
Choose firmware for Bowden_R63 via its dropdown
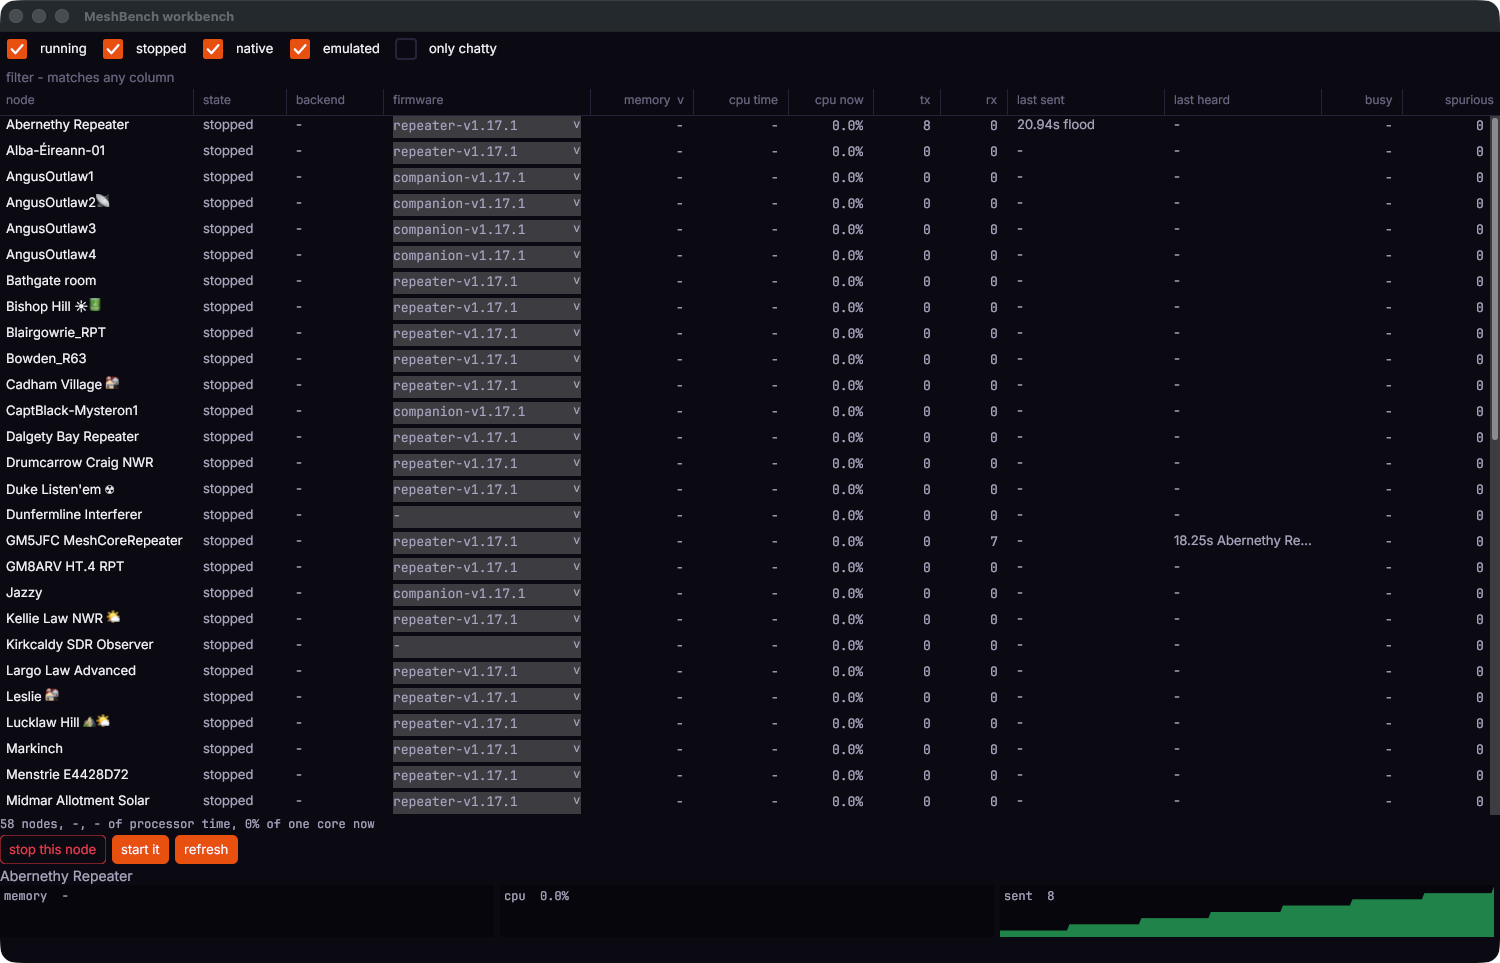(486, 360)
